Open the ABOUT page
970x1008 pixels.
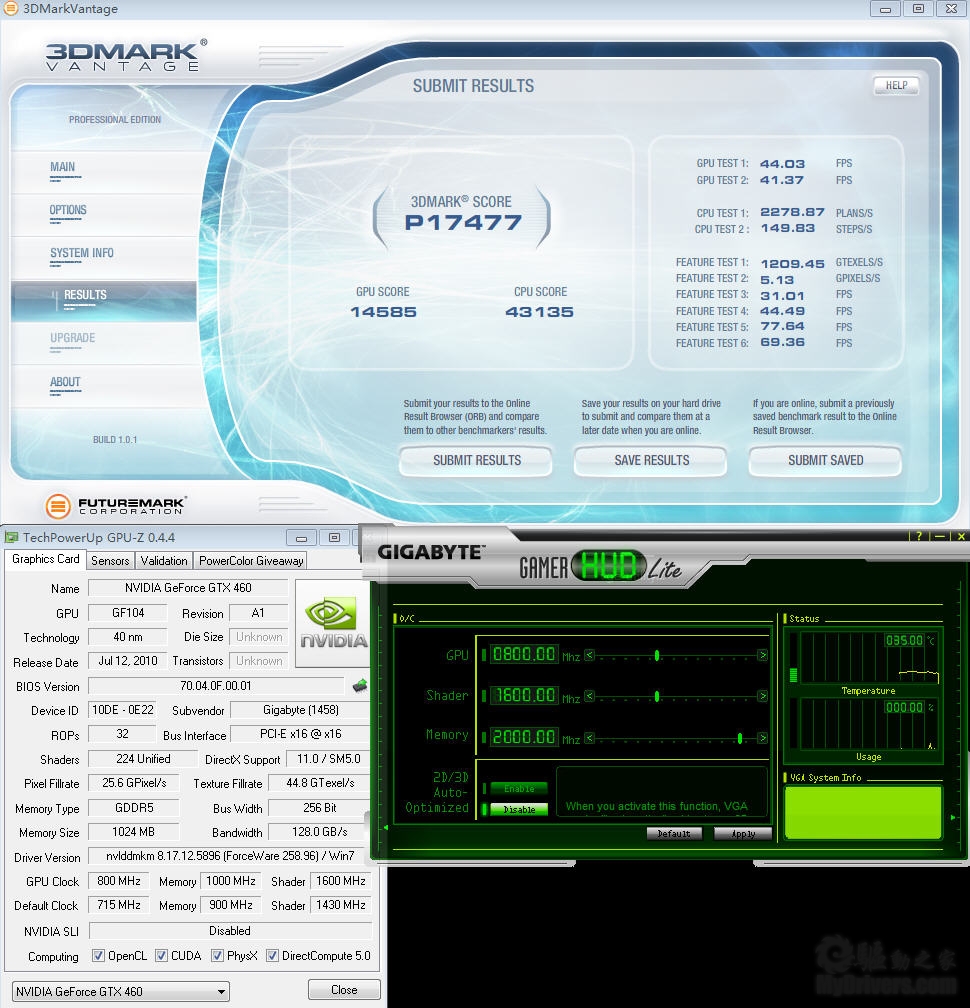click(x=65, y=382)
